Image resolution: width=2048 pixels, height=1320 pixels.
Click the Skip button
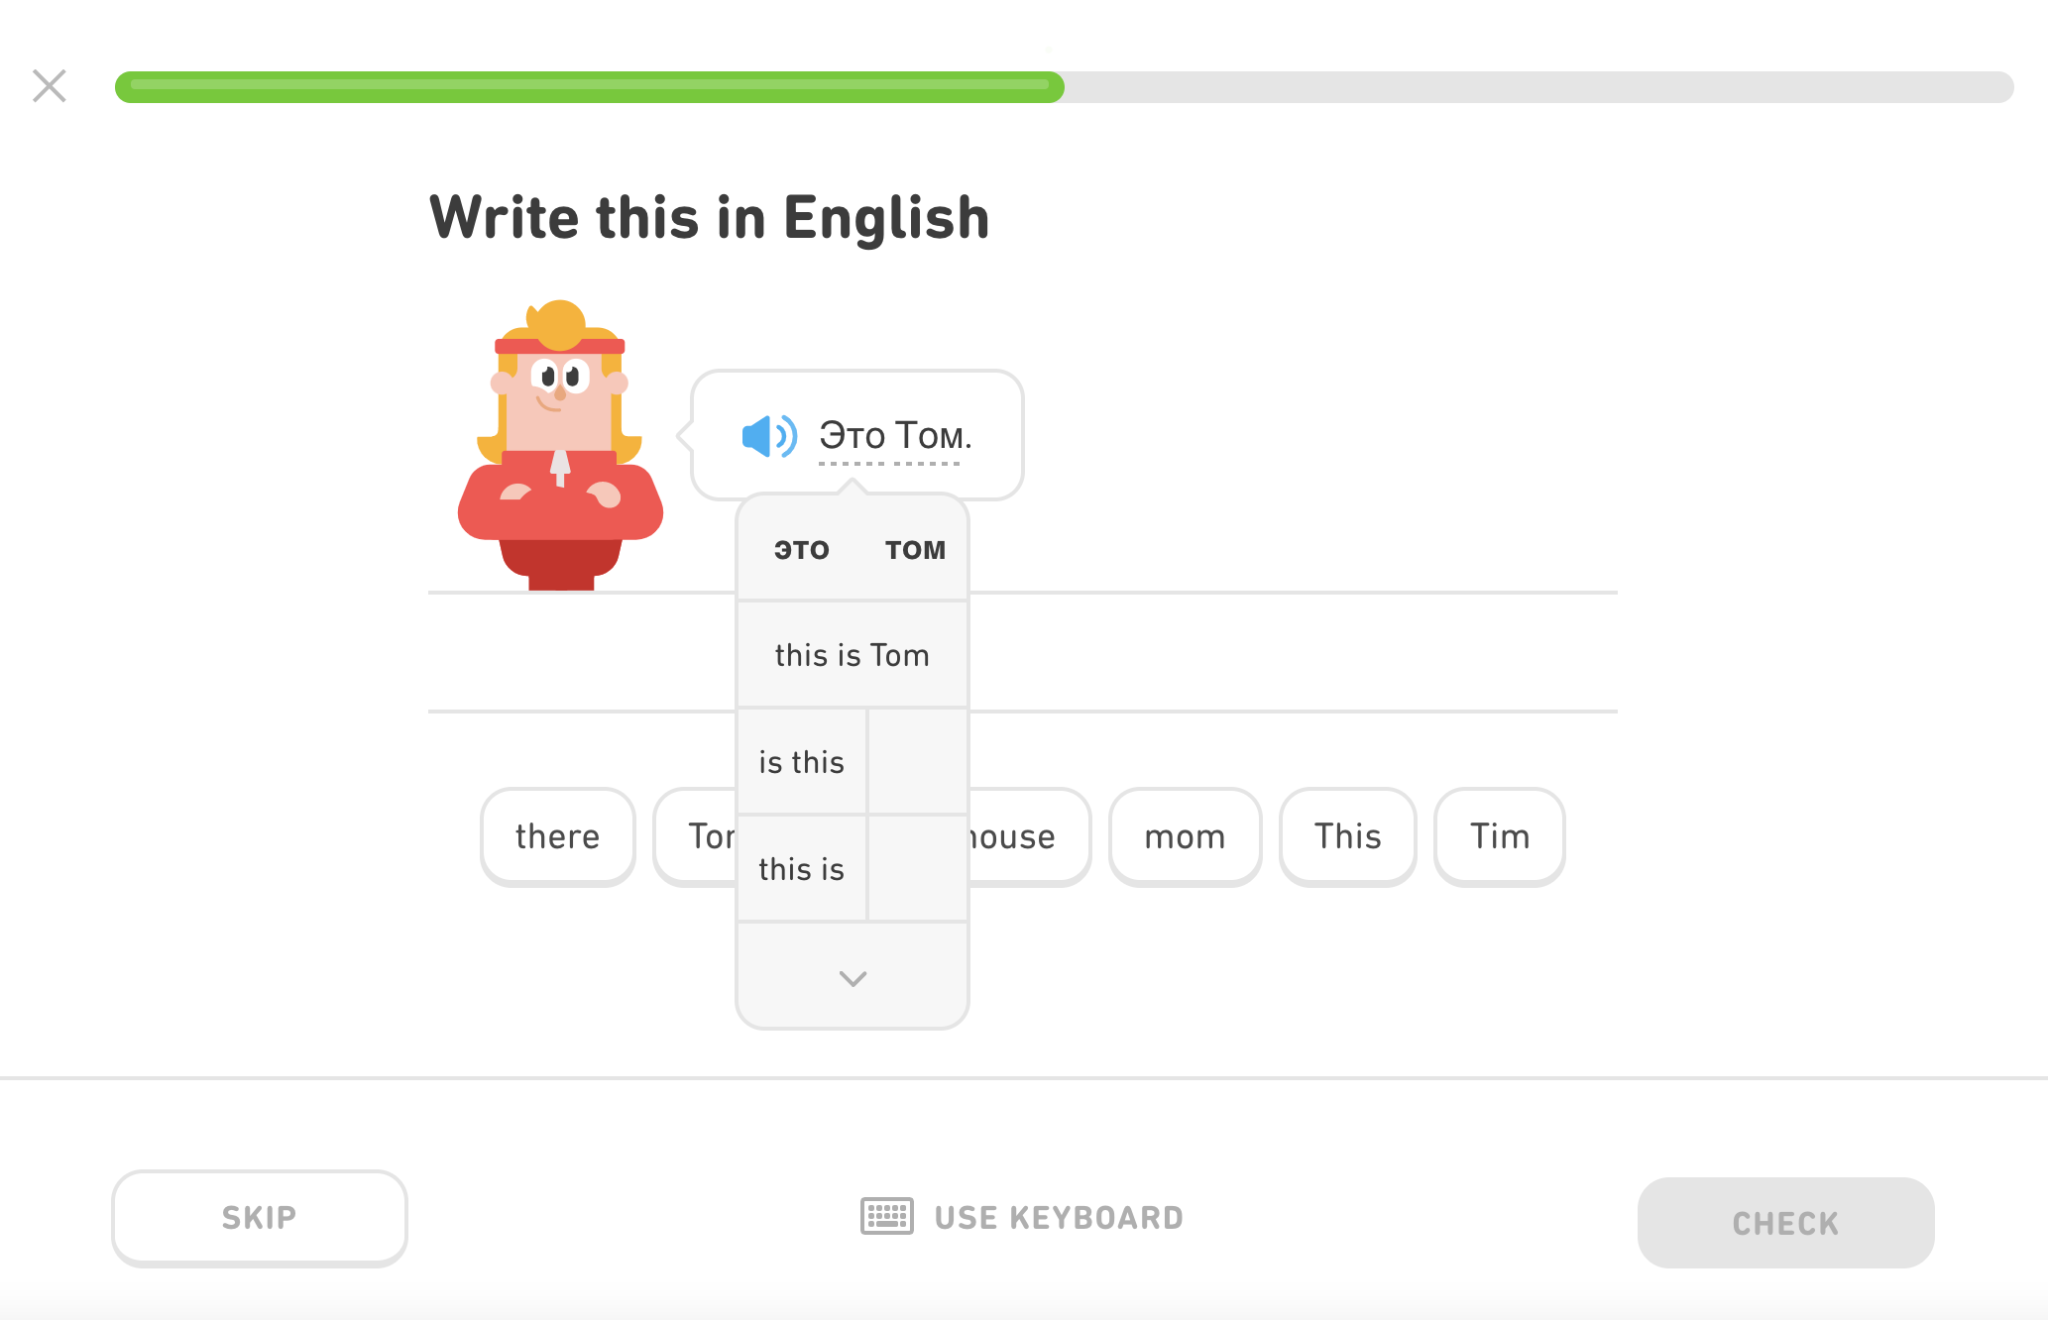tap(259, 1217)
